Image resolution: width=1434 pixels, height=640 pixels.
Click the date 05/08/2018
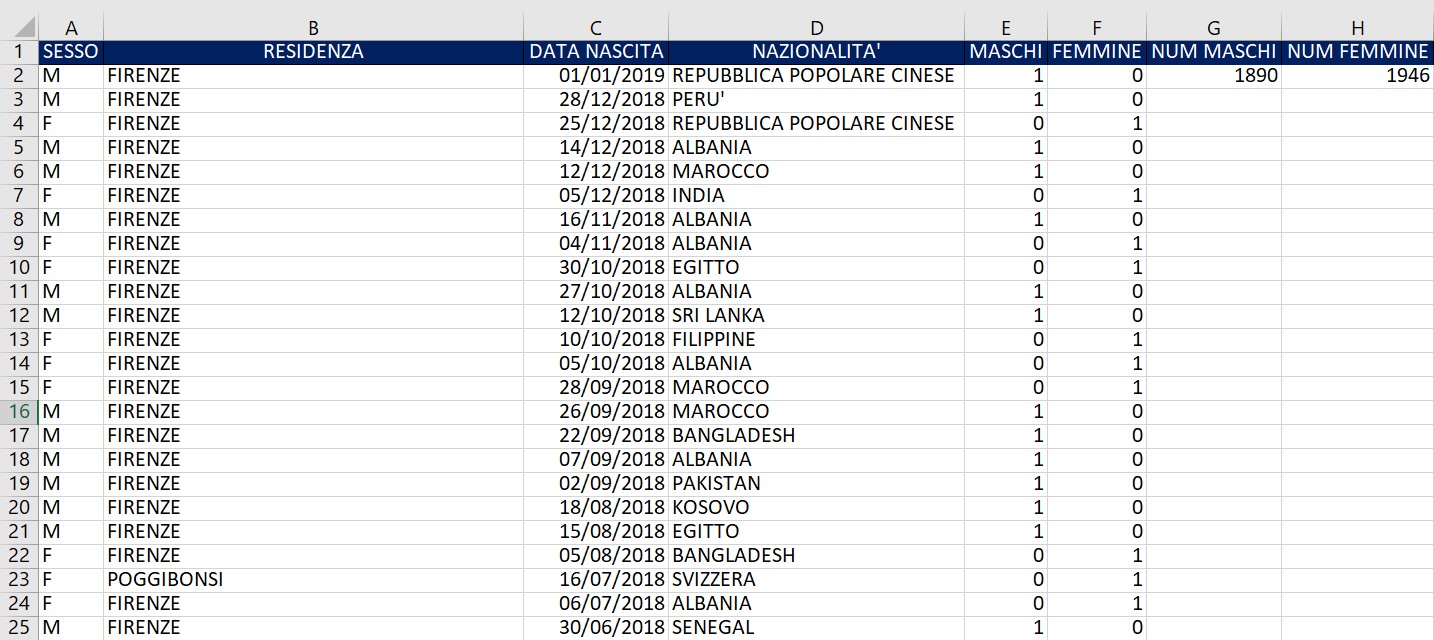coord(596,555)
